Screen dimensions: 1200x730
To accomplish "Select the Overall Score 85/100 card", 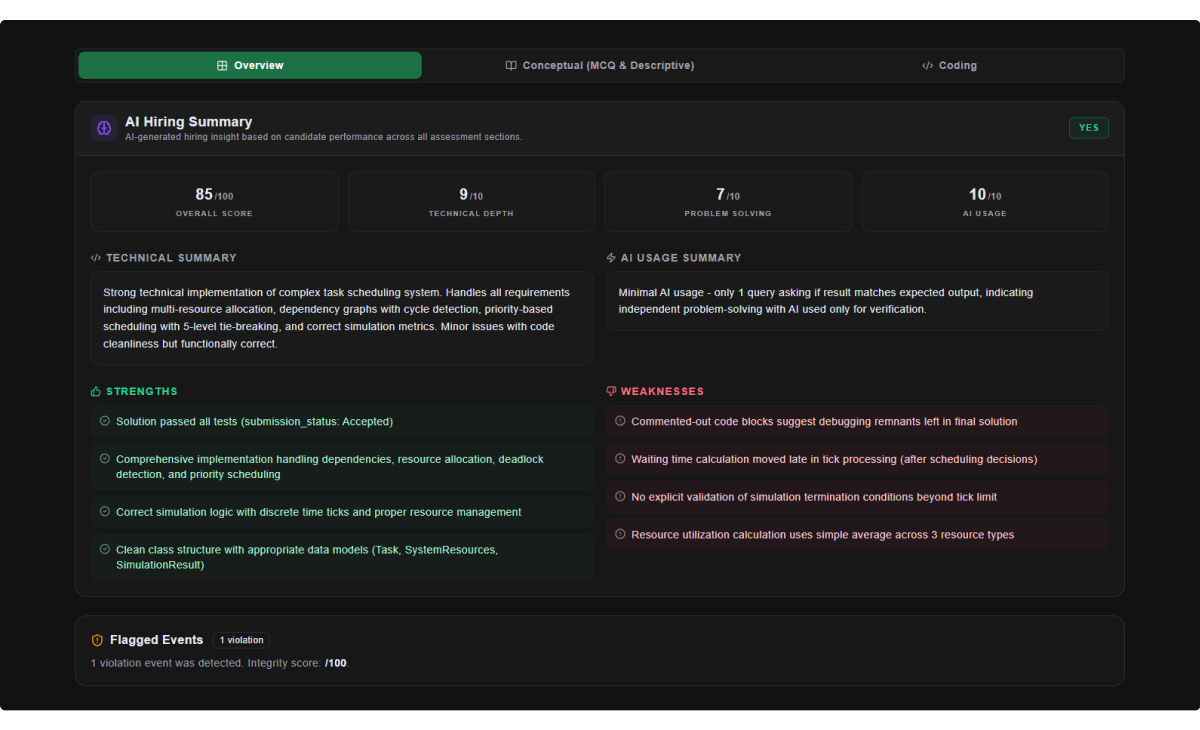I will click(x=214, y=201).
